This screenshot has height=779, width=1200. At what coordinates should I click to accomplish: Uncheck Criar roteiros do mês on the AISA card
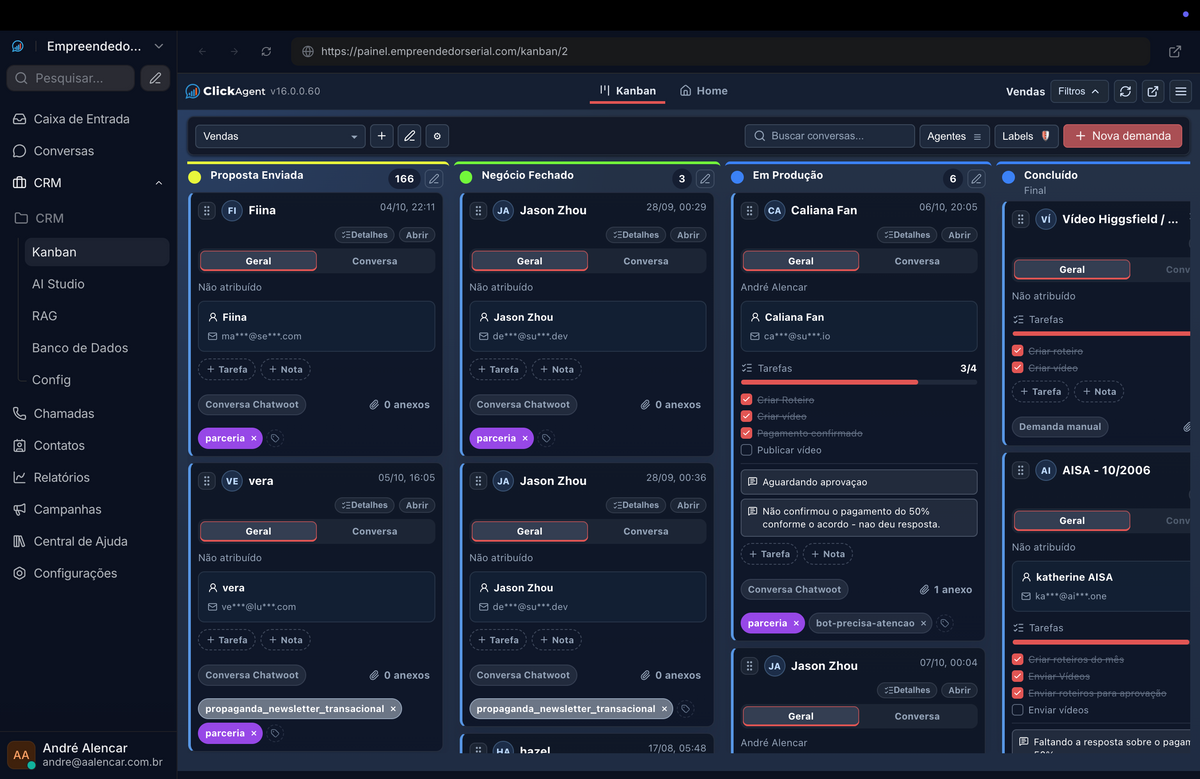(1017, 660)
